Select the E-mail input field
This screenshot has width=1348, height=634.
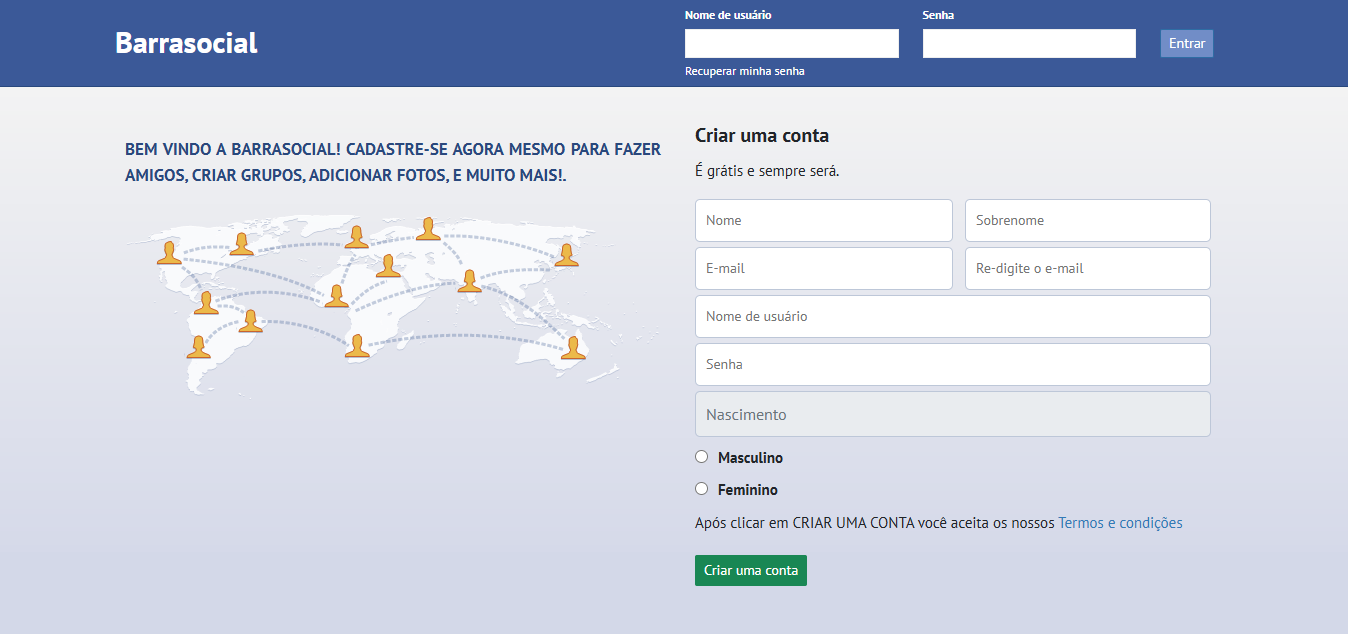click(x=823, y=268)
